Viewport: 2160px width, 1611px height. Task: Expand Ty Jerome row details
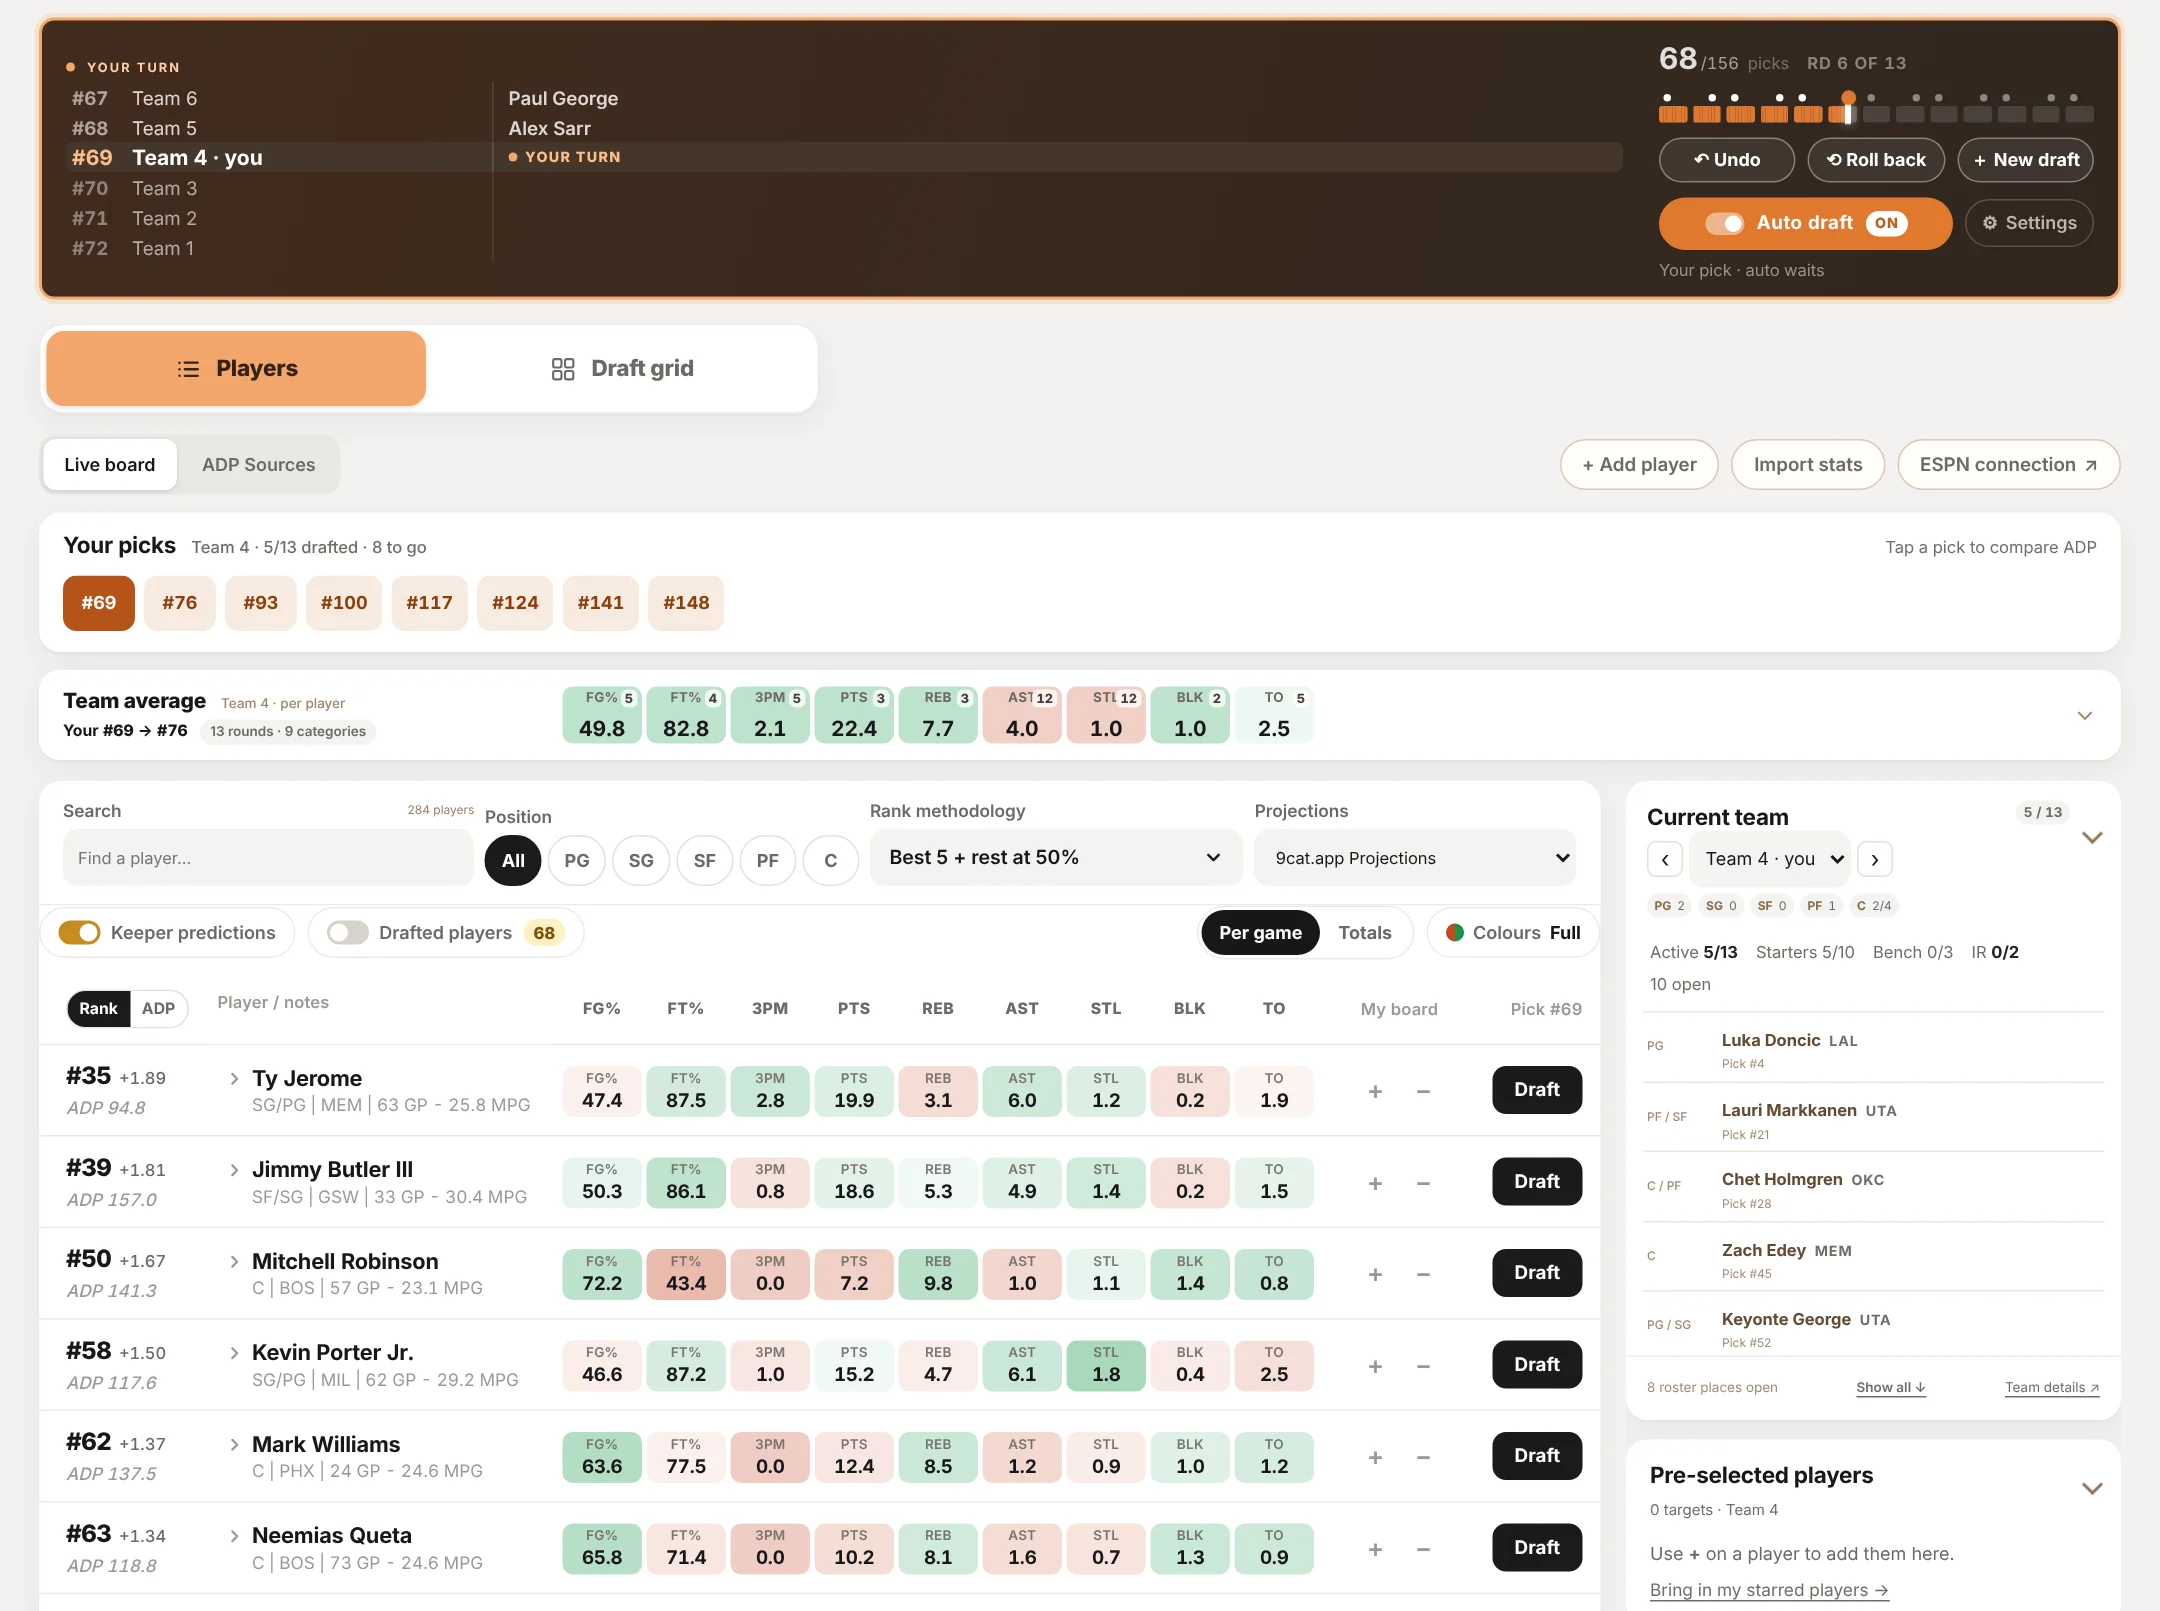pyautogui.click(x=234, y=1079)
